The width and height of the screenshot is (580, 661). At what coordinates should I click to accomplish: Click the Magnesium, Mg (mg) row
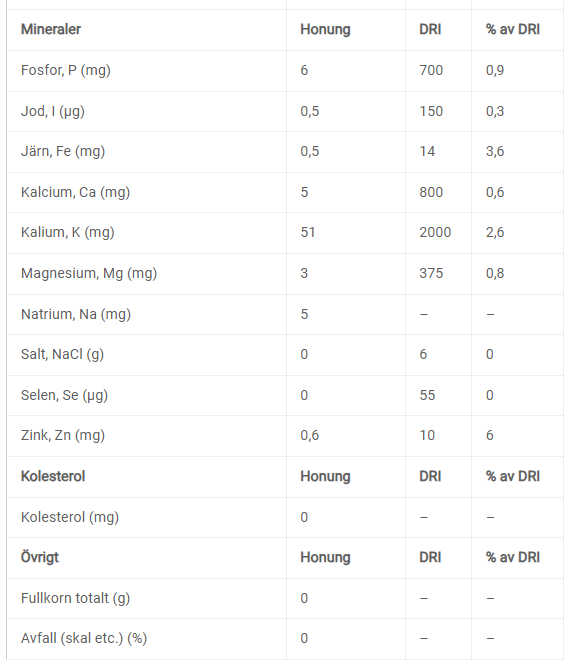[285, 274]
